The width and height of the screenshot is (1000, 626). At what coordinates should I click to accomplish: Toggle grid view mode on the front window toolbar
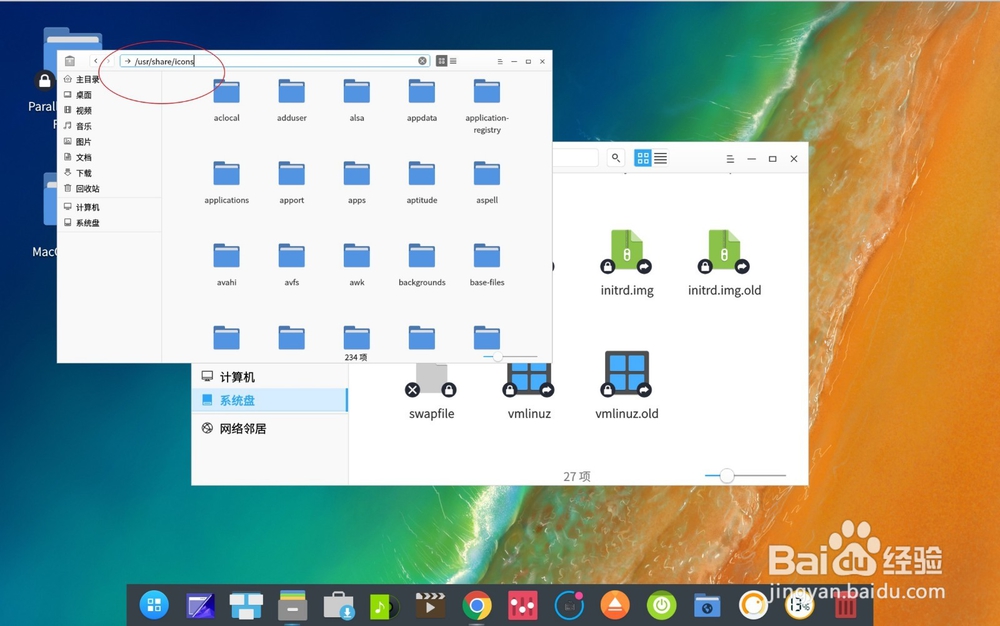tap(442, 61)
